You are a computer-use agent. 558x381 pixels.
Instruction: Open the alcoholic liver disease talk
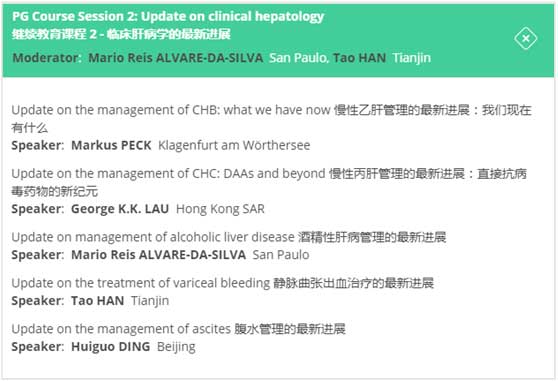pos(229,237)
